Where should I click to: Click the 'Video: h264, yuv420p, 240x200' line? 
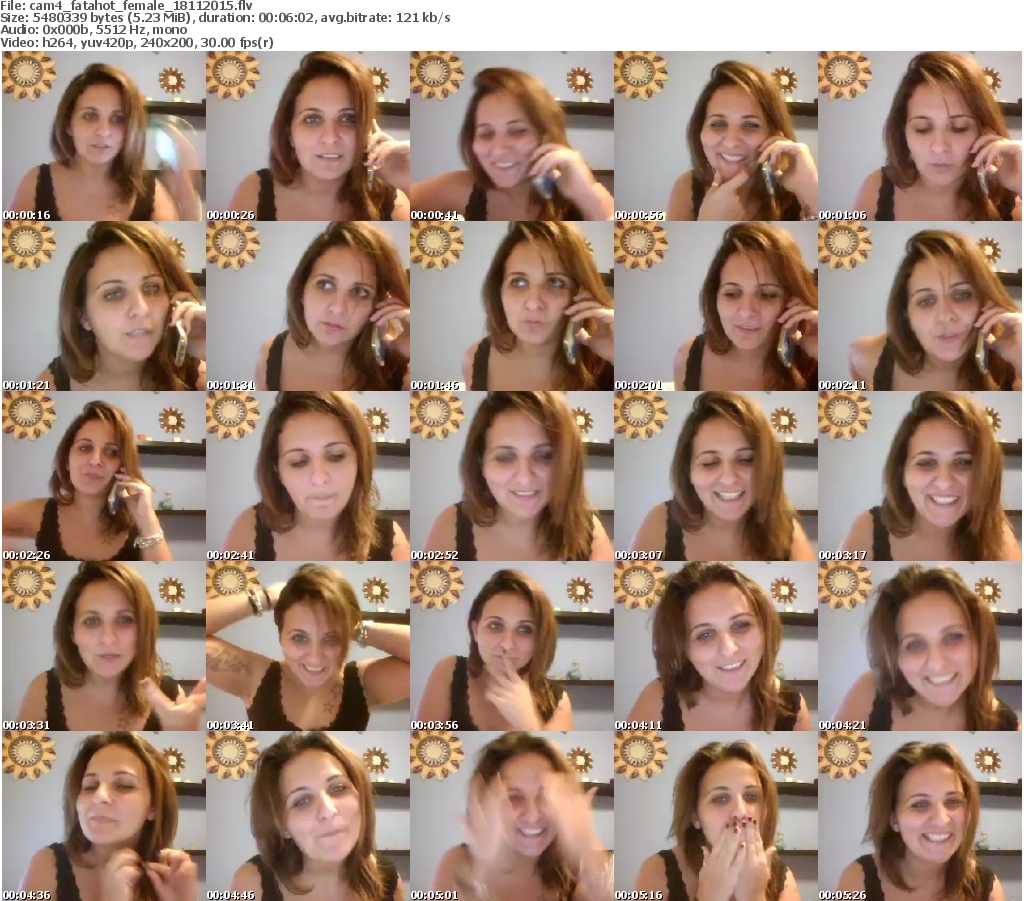click(x=137, y=42)
